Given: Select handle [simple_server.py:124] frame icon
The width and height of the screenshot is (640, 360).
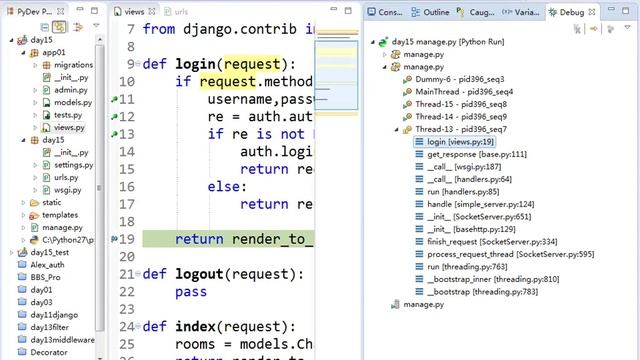Looking at the screenshot, I should click(x=419, y=204).
